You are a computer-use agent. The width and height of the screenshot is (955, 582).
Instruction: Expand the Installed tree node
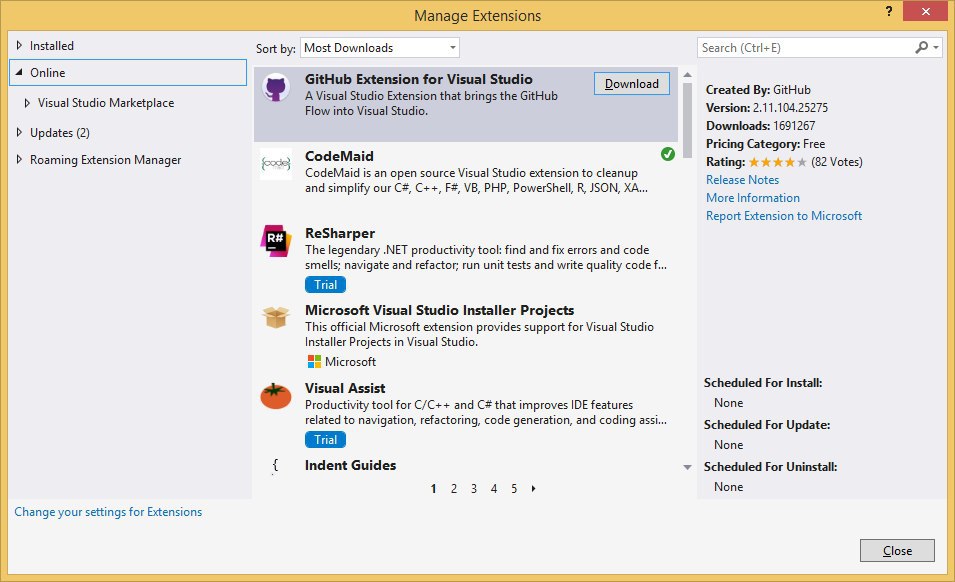point(19,45)
